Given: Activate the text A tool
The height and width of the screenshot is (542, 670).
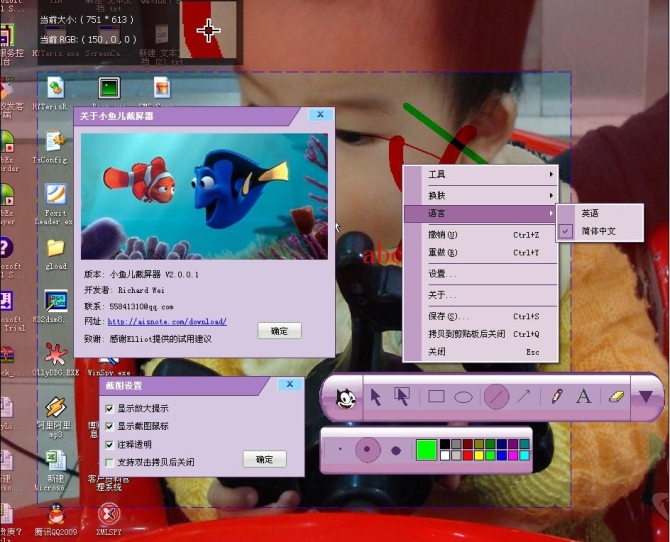Looking at the screenshot, I should [x=584, y=396].
